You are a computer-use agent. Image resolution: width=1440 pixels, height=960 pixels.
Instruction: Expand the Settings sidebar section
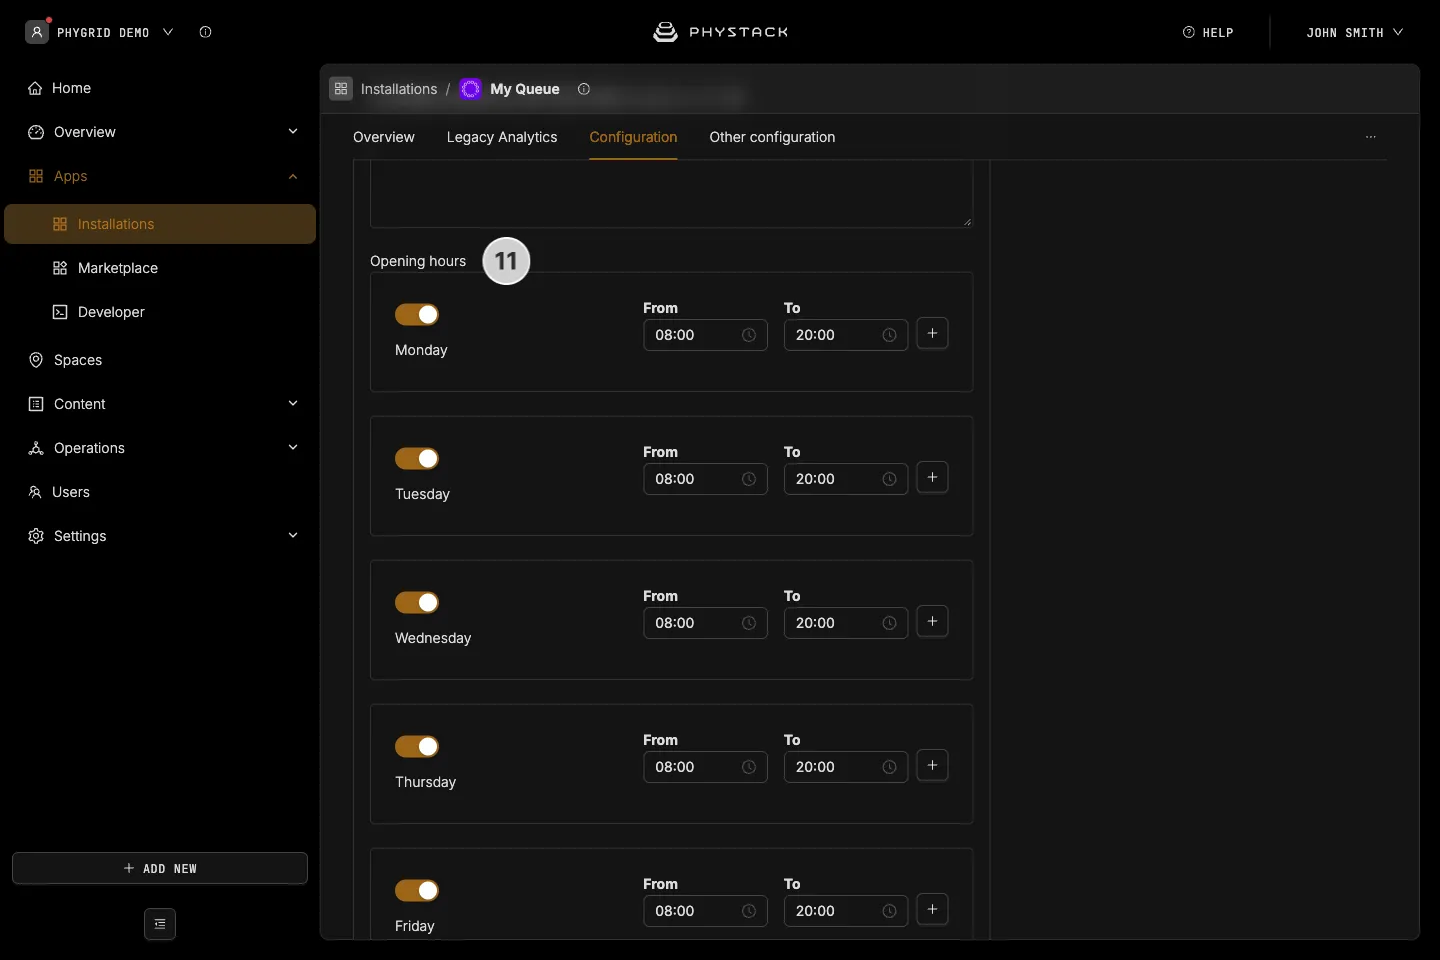160,536
